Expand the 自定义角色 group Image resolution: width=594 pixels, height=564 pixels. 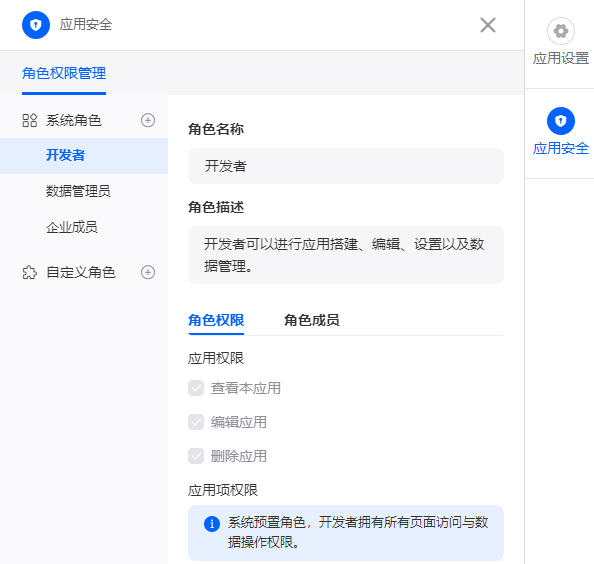click(81, 272)
